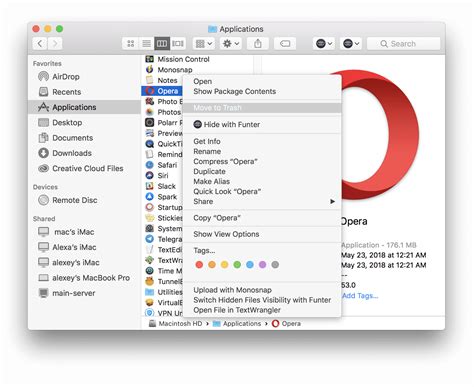Switch to icon view
The height and width of the screenshot is (387, 474).
pyautogui.click(x=131, y=44)
